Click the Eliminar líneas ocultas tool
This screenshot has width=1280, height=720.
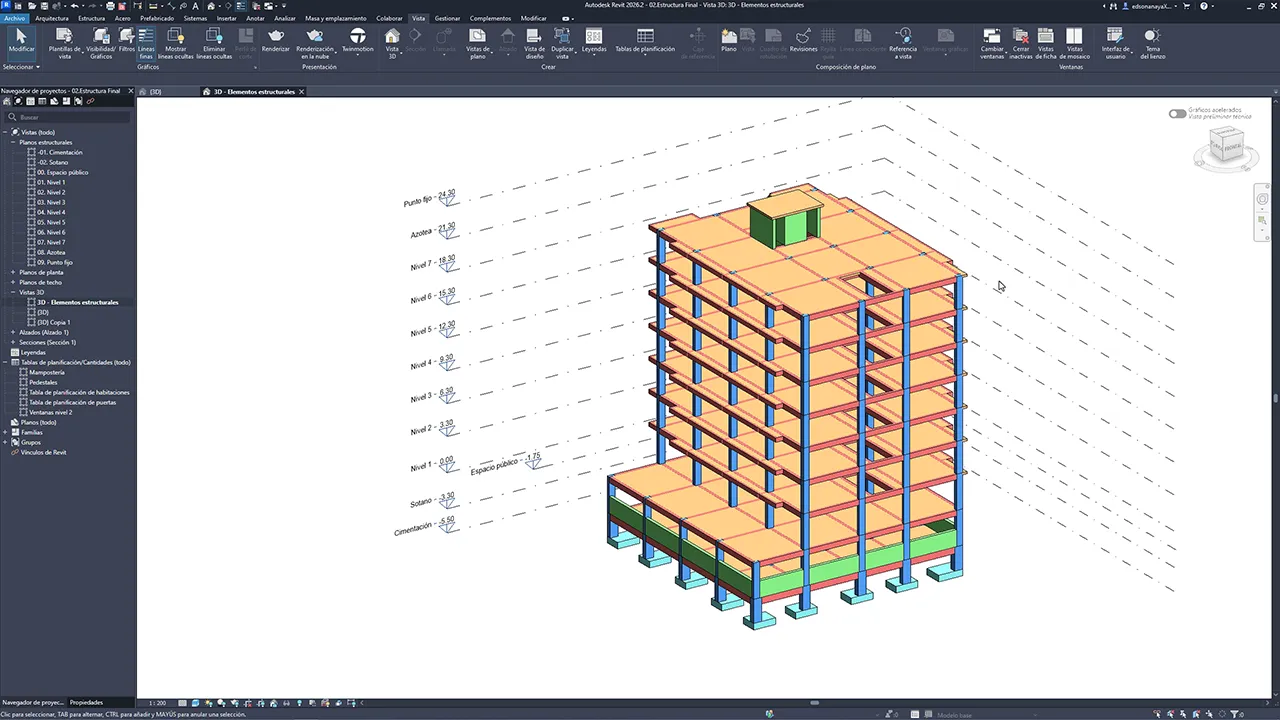(x=214, y=37)
